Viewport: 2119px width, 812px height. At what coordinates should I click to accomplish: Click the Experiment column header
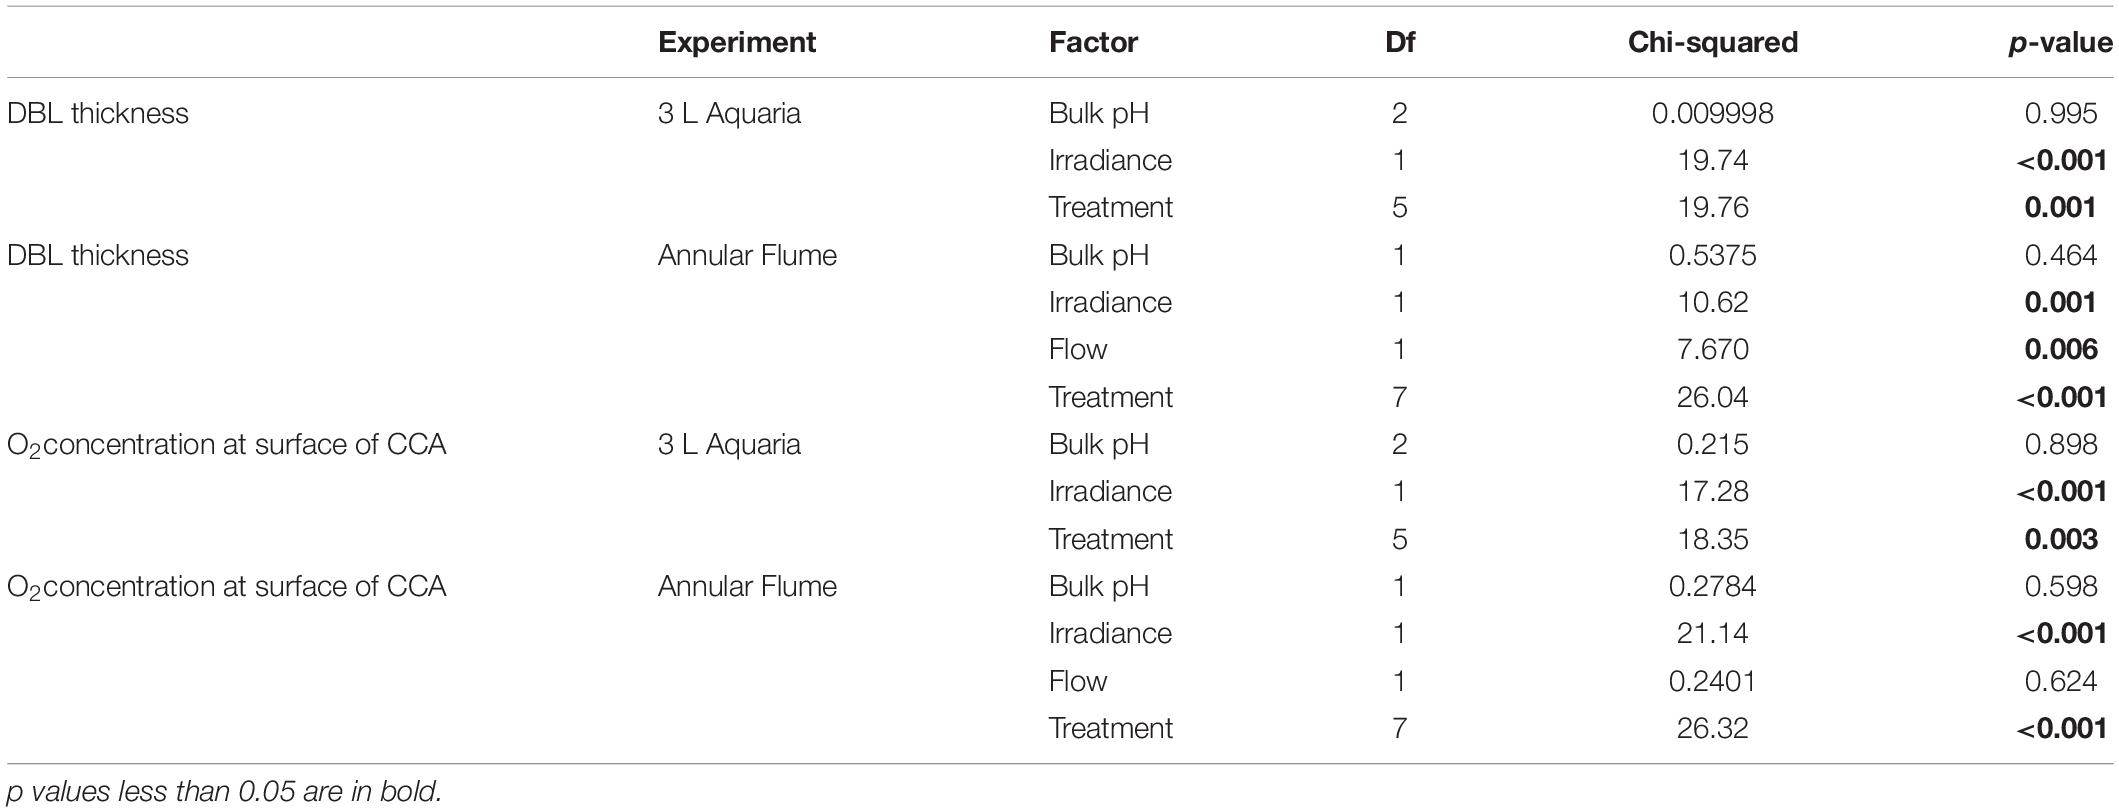click(737, 42)
